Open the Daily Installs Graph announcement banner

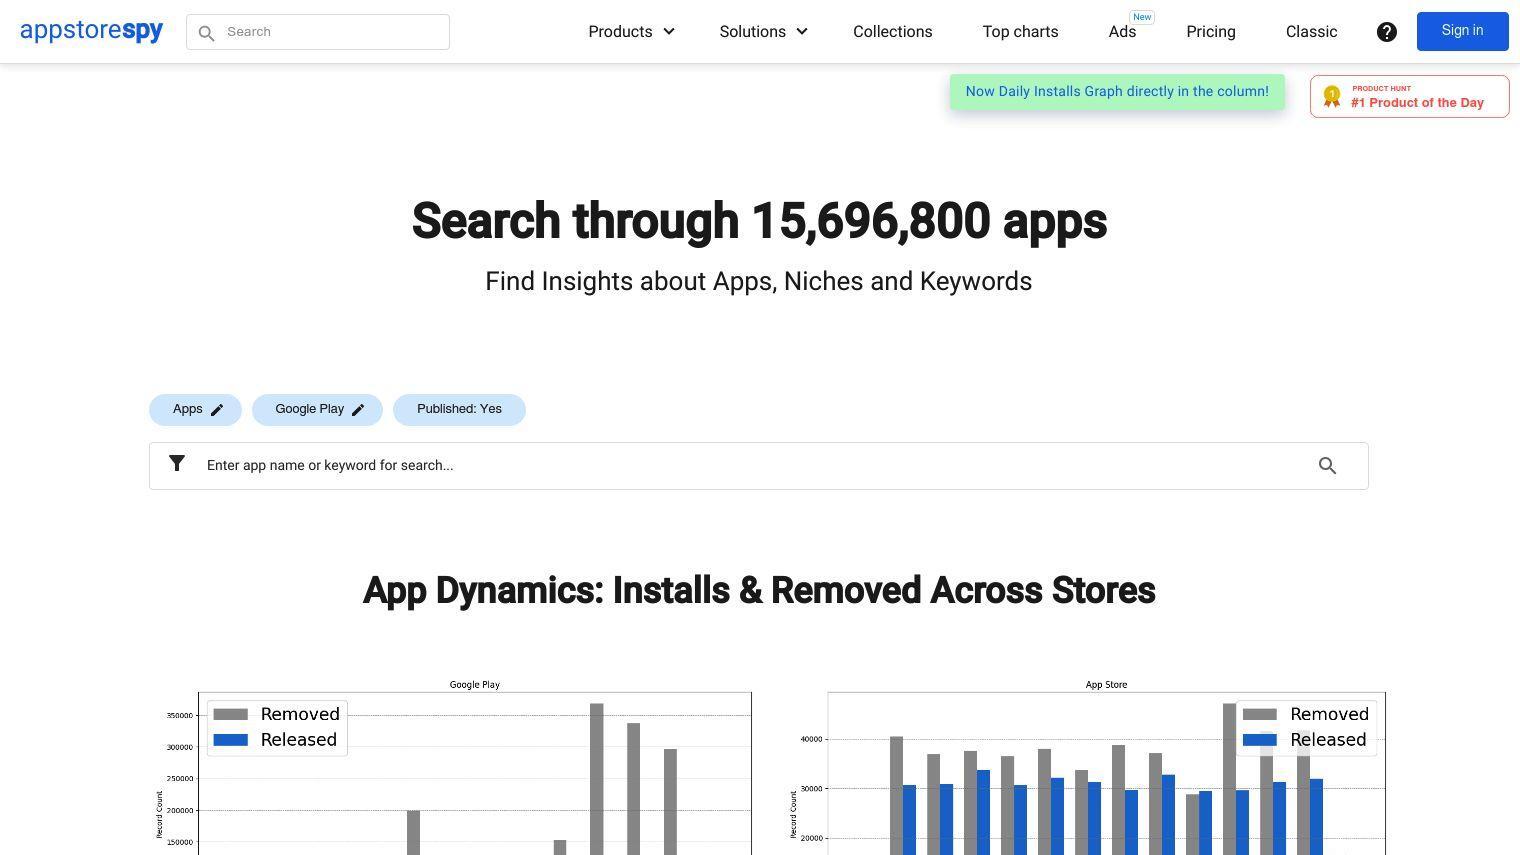tap(1117, 91)
